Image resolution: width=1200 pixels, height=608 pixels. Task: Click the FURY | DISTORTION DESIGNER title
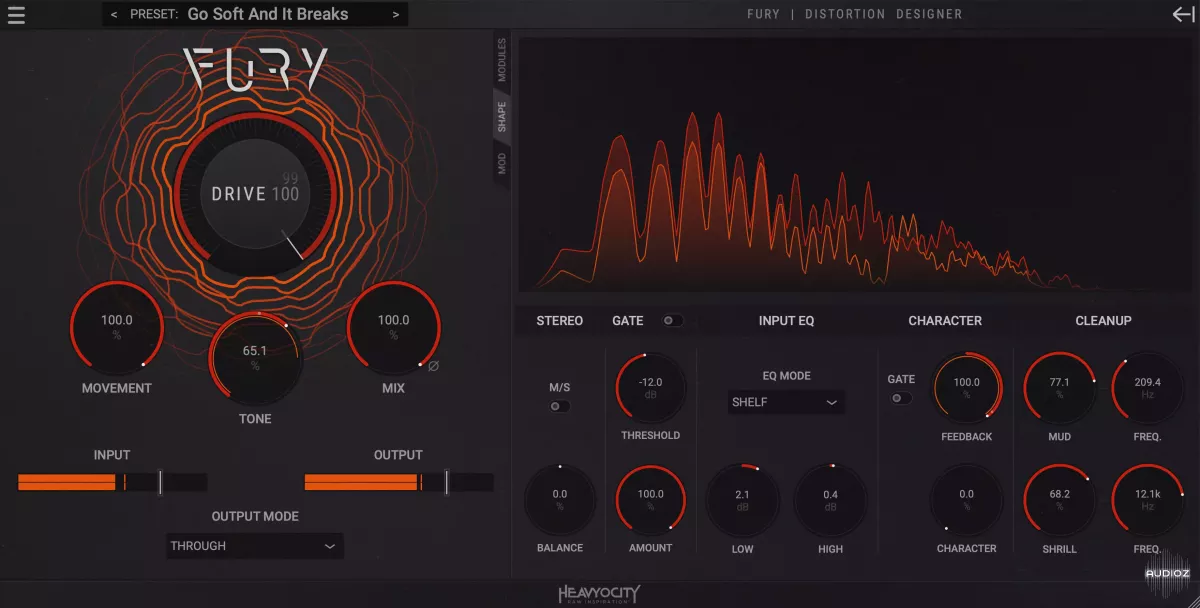855,14
